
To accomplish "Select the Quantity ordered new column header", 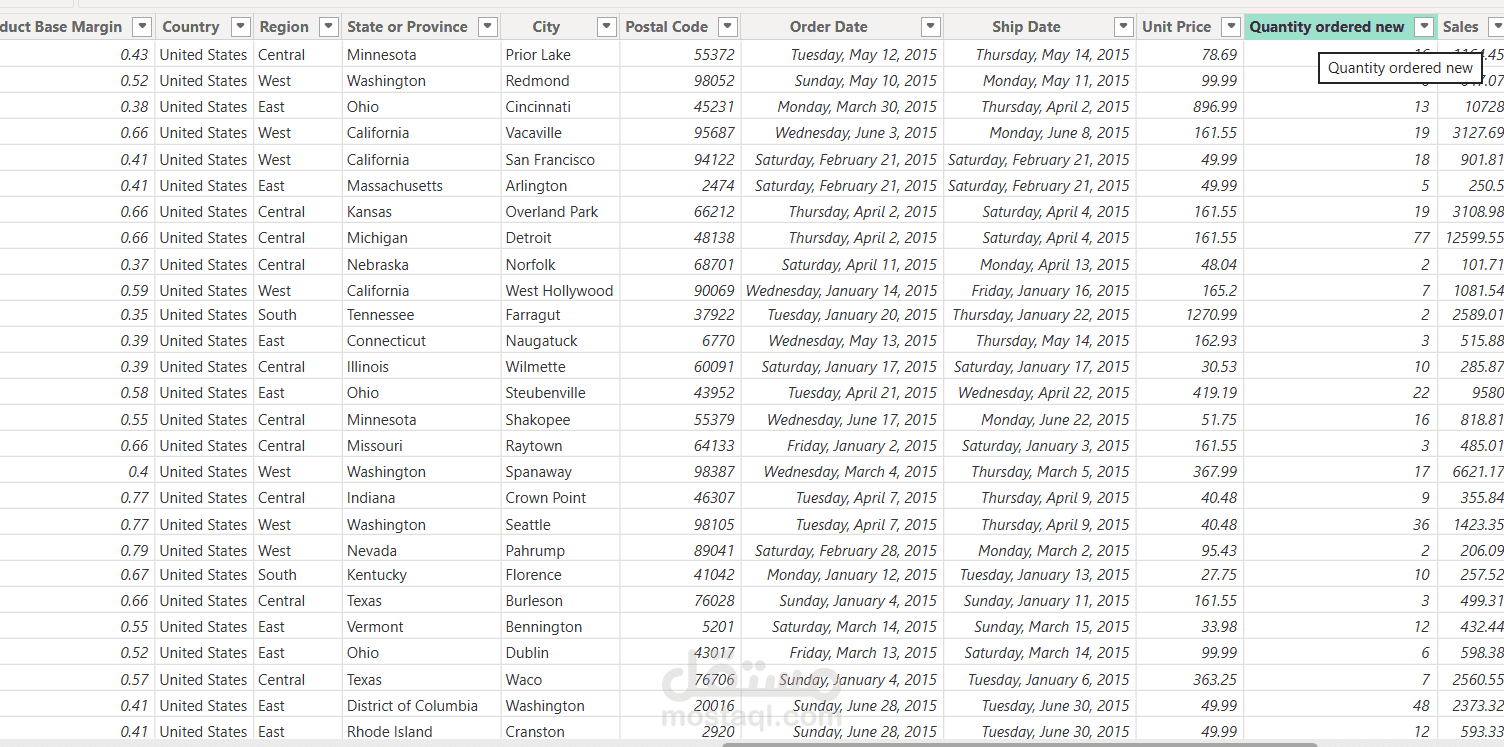I will coord(1326,27).
